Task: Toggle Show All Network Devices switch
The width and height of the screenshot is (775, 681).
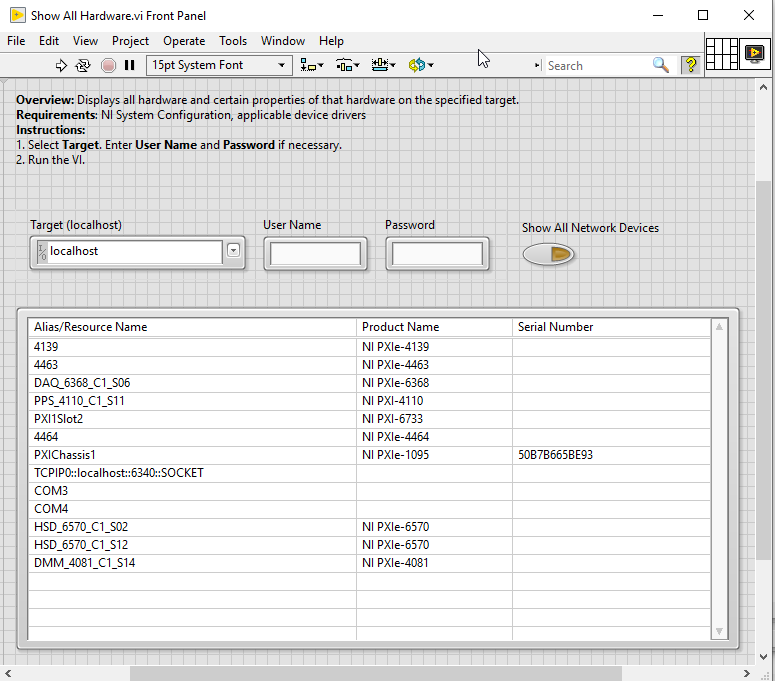Action: [x=548, y=255]
